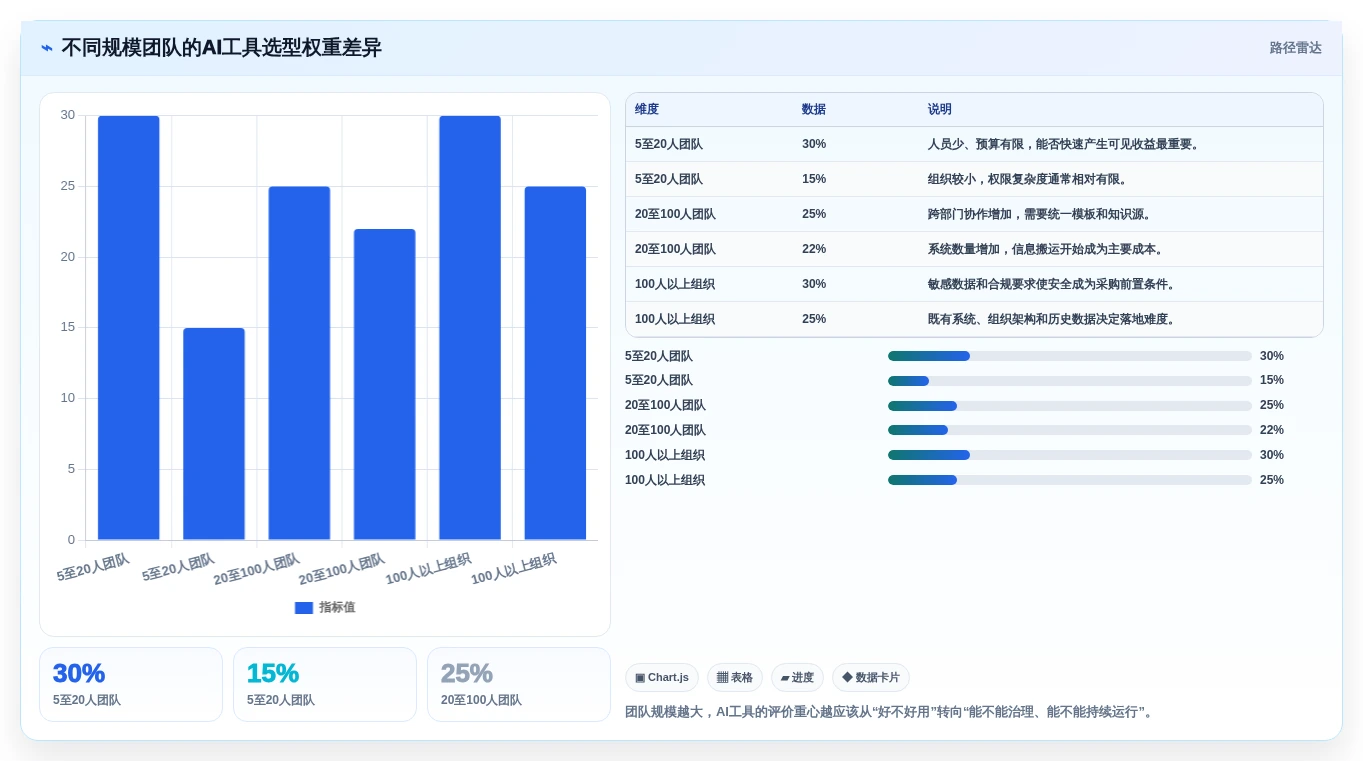Click the 表格 chip

[x=735, y=677]
